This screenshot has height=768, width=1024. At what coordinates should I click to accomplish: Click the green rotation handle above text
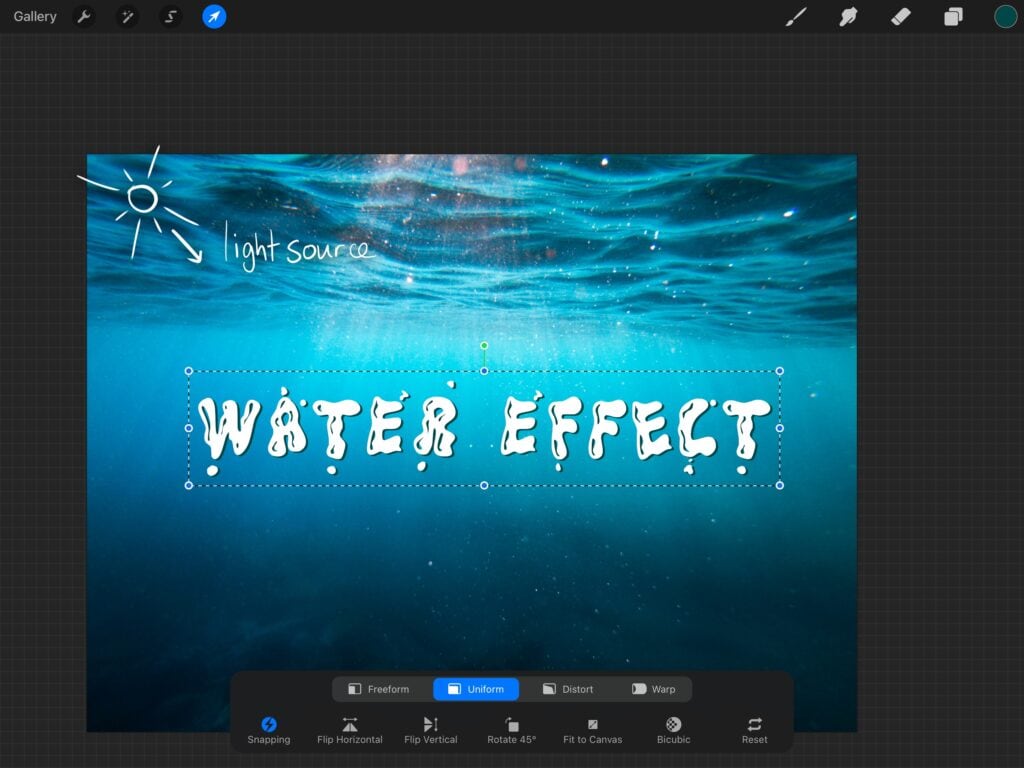coord(484,346)
